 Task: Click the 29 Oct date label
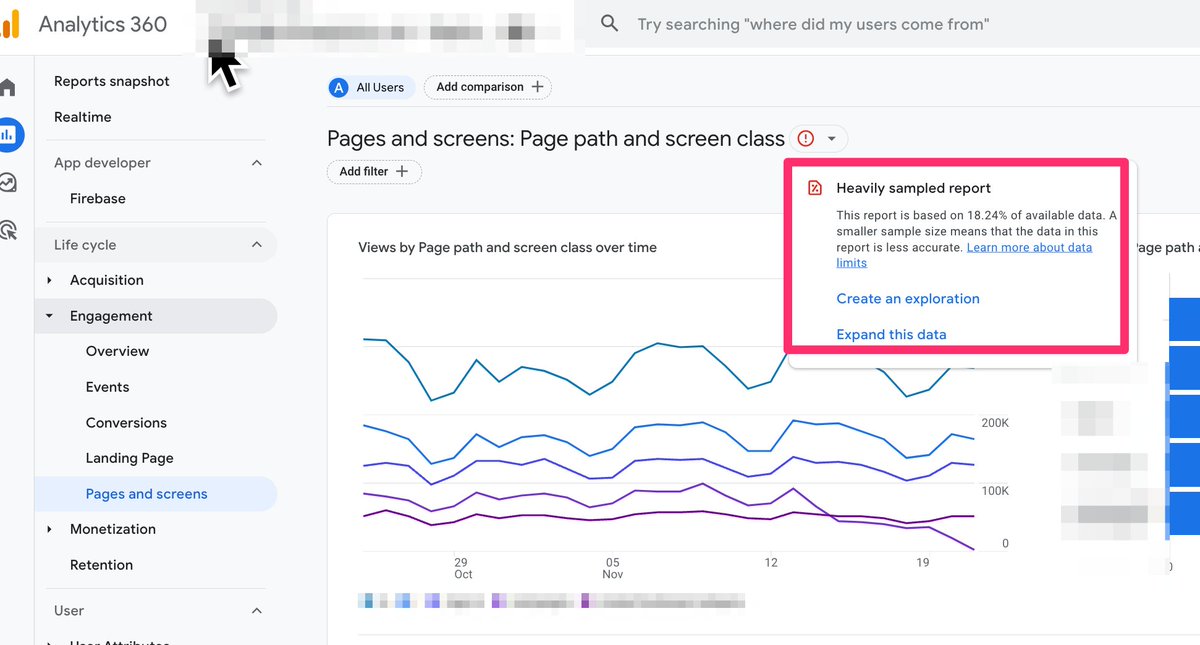pyautogui.click(x=462, y=568)
